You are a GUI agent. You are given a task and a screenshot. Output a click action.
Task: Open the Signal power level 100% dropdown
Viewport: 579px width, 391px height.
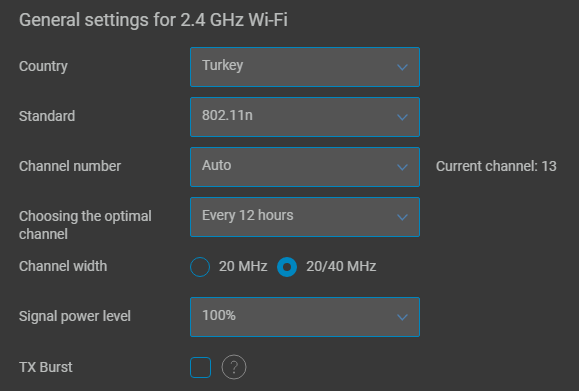305,317
